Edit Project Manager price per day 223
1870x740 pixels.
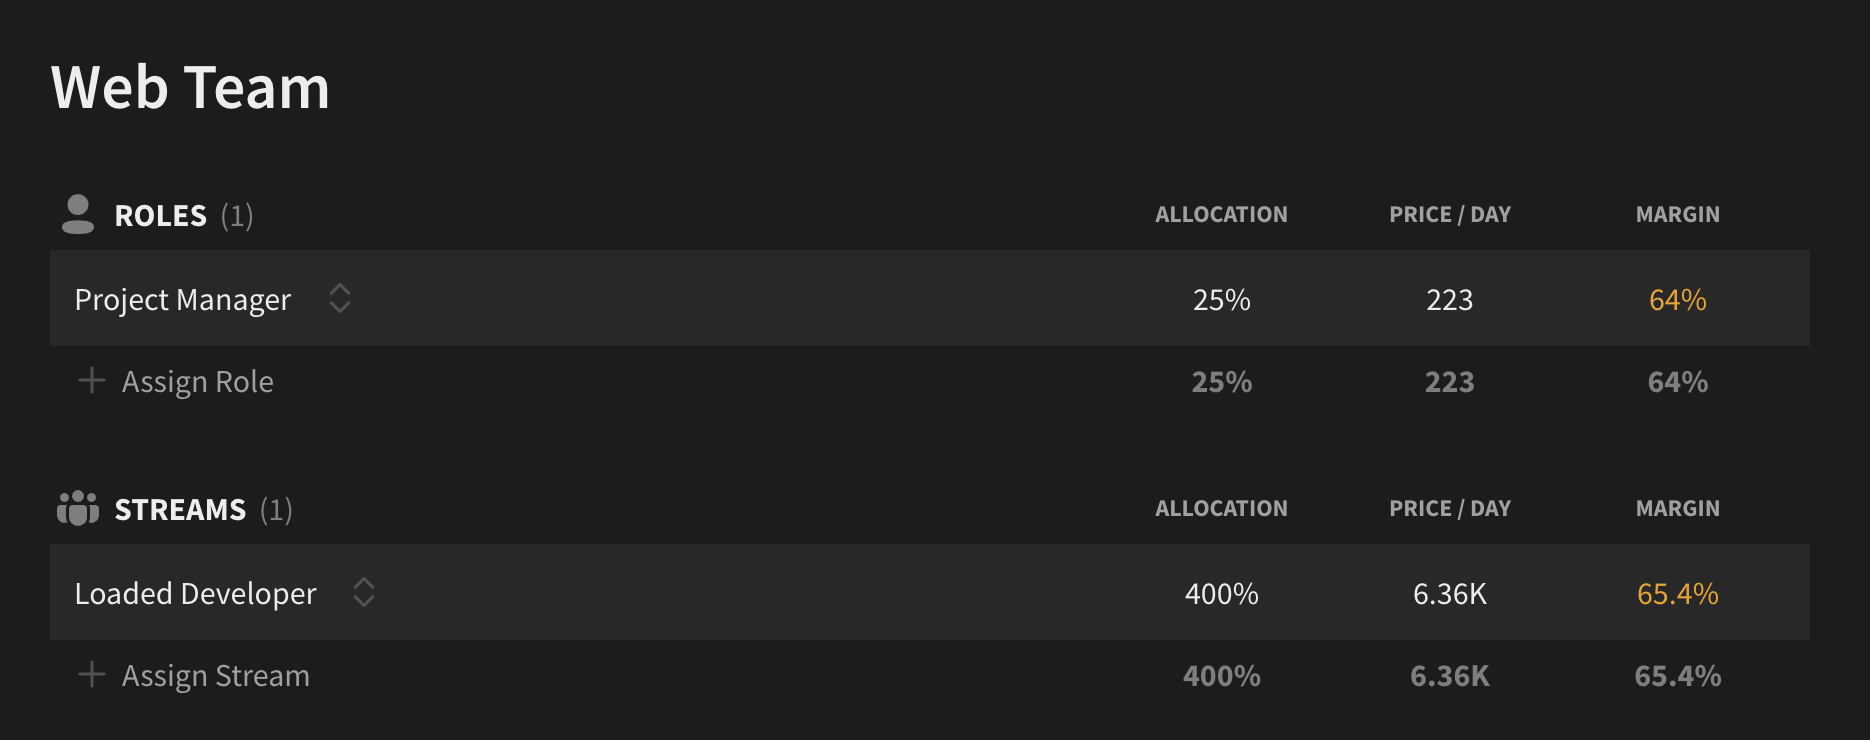coord(1450,300)
